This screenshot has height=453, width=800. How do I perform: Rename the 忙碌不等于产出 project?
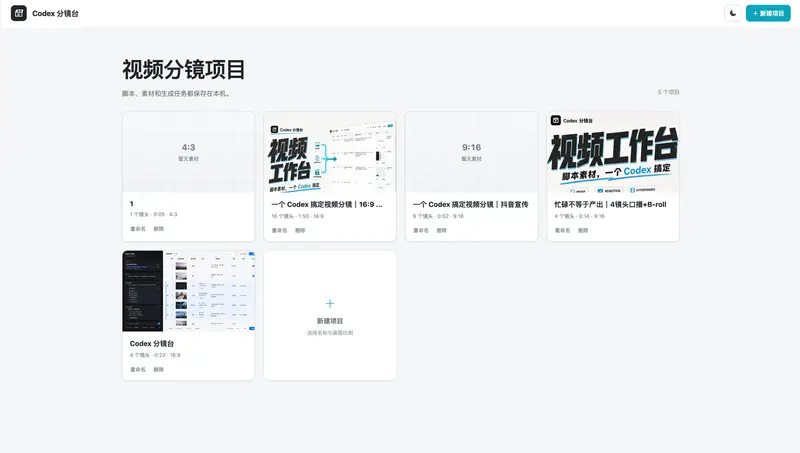click(562, 230)
